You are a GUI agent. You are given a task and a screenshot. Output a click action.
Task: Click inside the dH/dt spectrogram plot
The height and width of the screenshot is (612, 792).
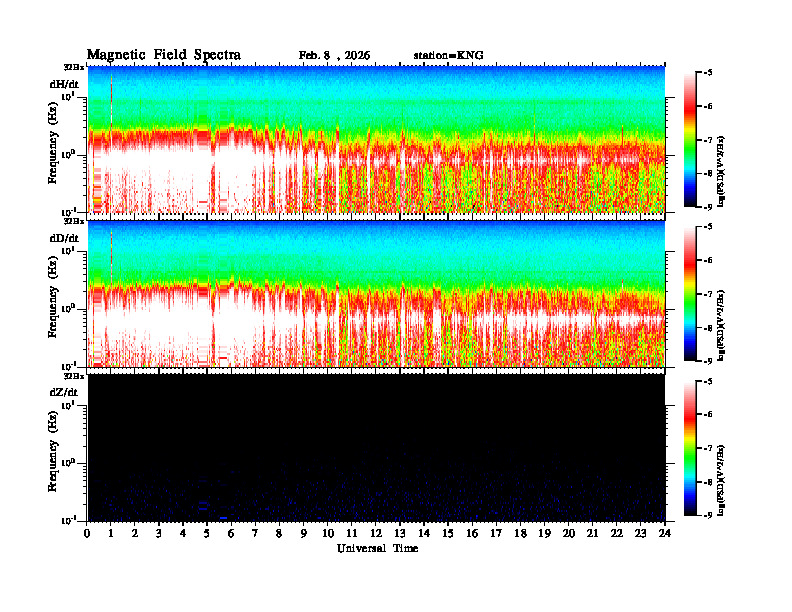[376, 139]
